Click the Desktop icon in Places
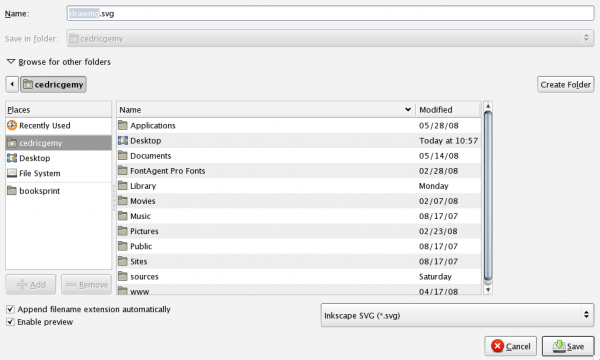Viewport: 600px width, 360px height. coord(12,158)
